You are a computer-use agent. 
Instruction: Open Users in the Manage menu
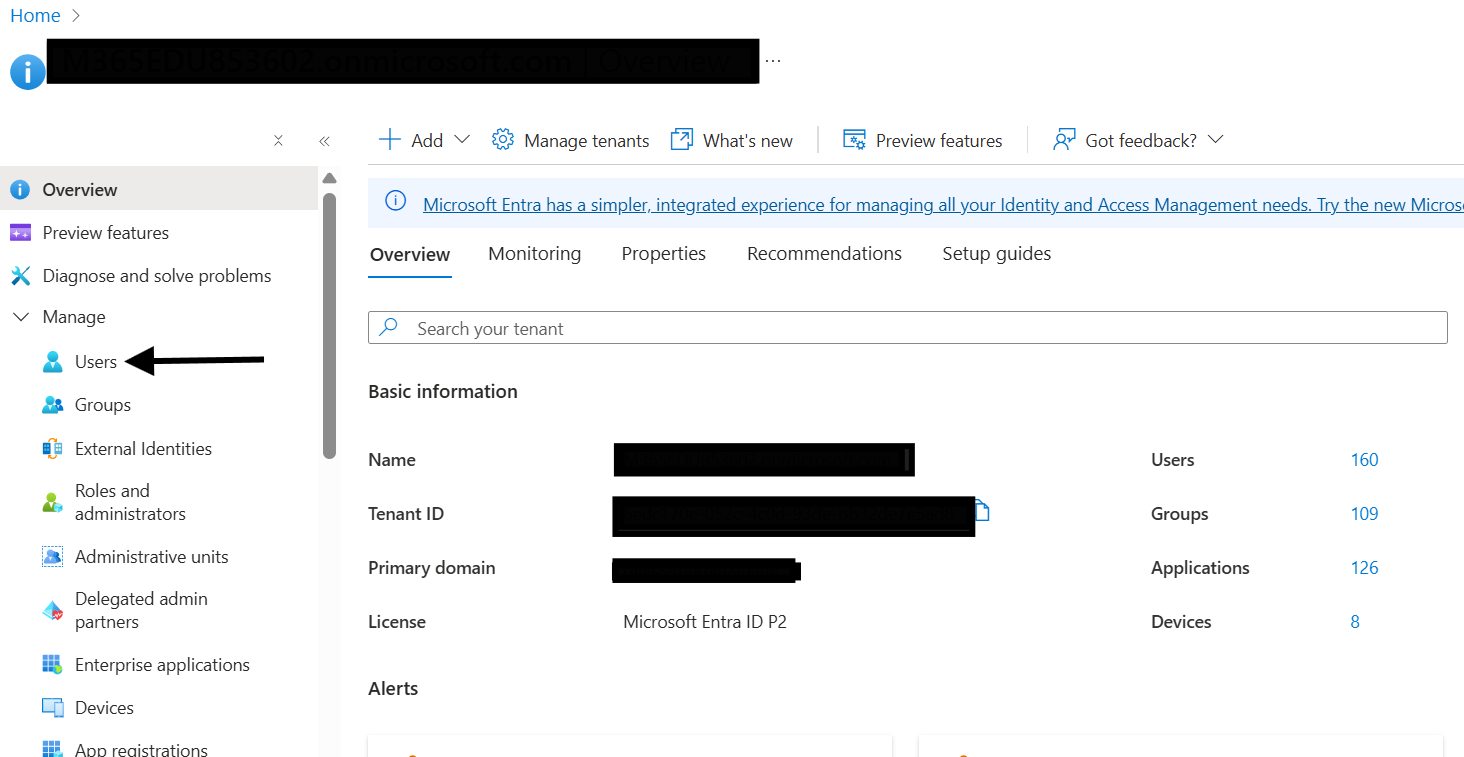pos(96,362)
